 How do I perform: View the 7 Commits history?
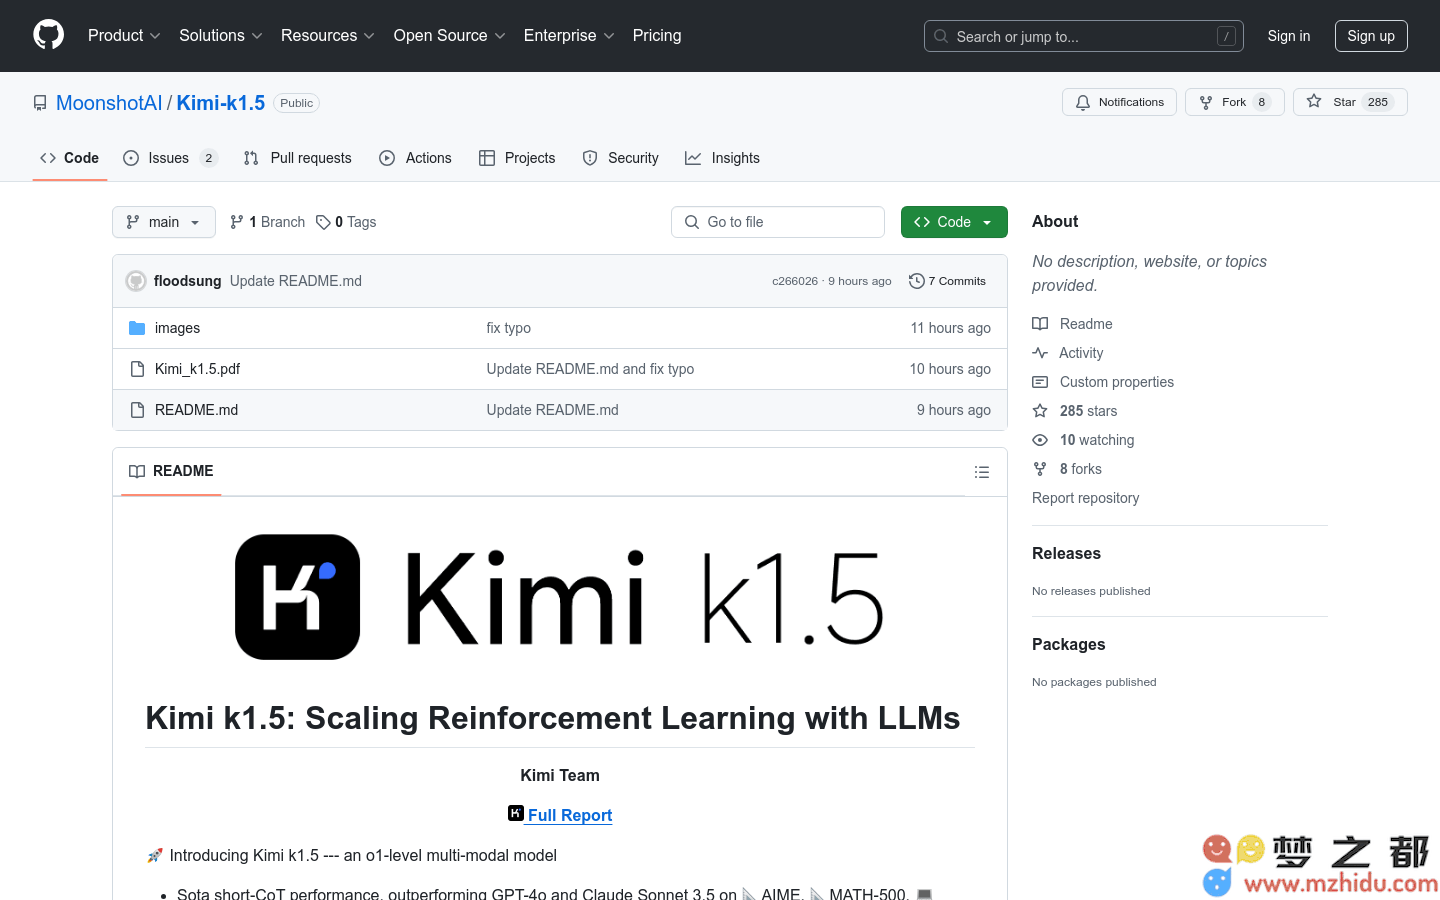[x=948, y=281]
